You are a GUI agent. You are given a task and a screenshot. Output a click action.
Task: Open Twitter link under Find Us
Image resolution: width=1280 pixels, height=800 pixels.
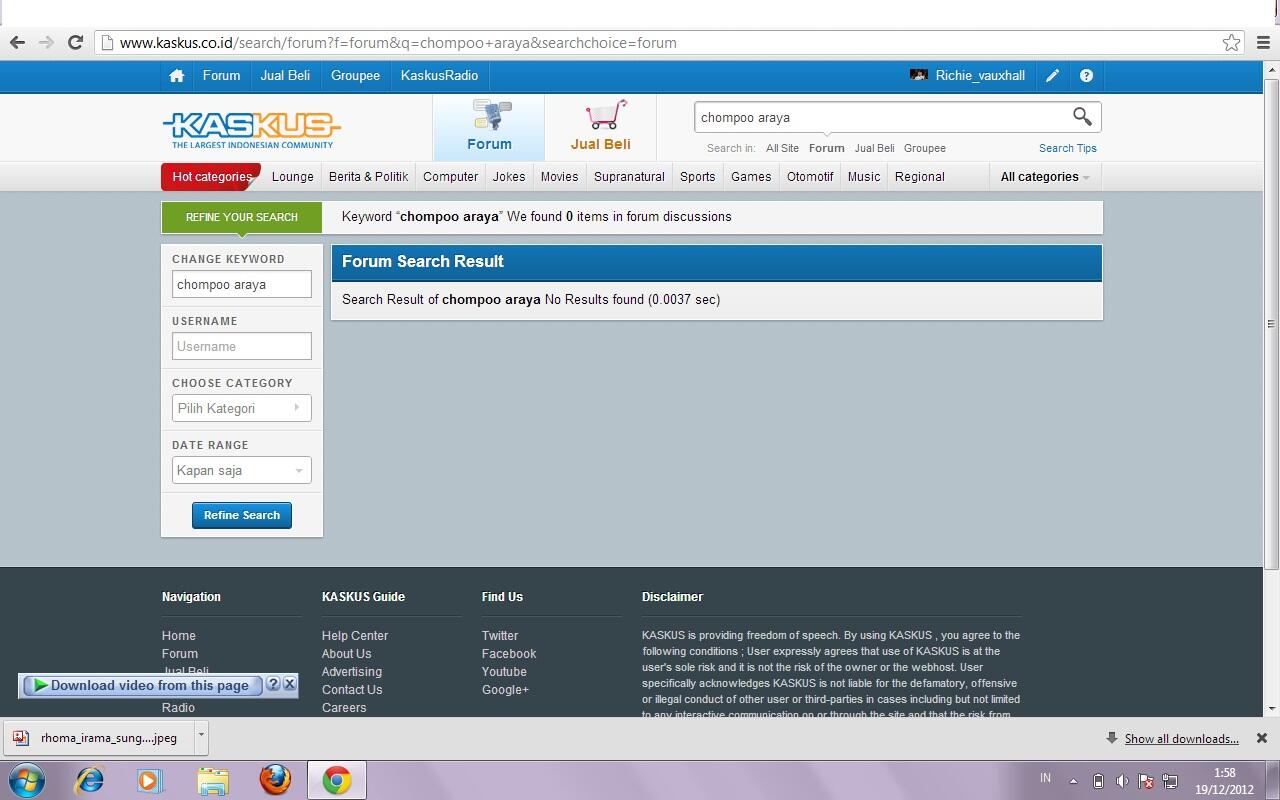tap(500, 636)
